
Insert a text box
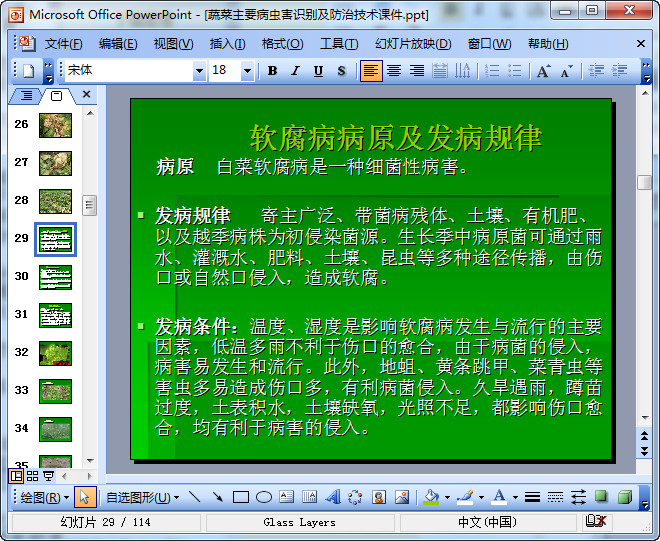[x=286, y=497]
